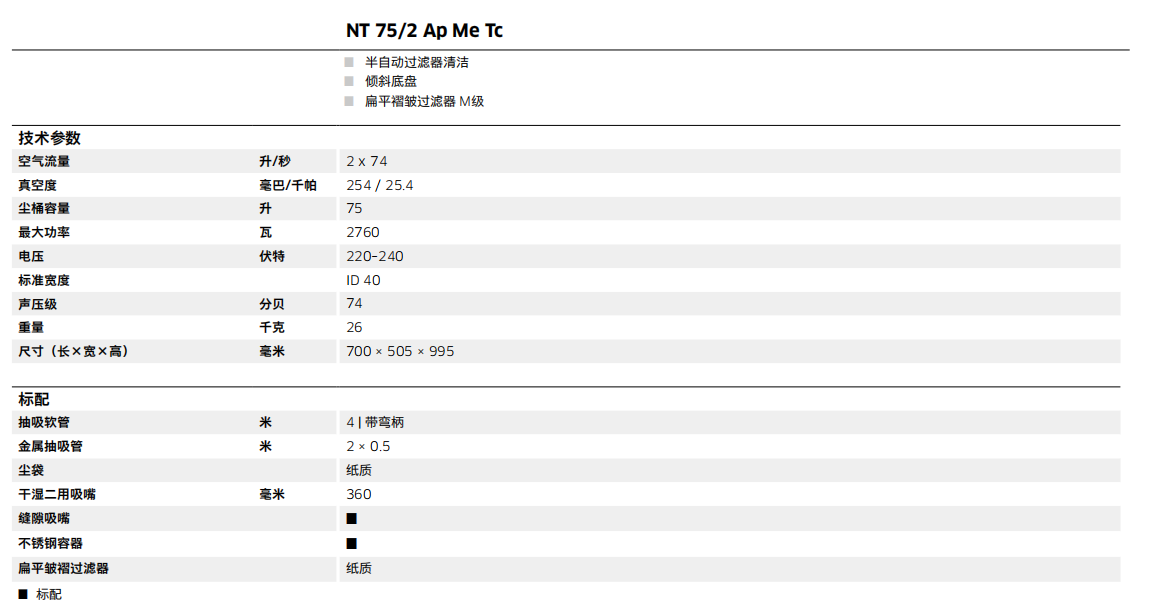Select the NT 75/2 Ap Me Tc title
Image resolution: width=1153 pixels, height=615 pixels.
point(424,31)
